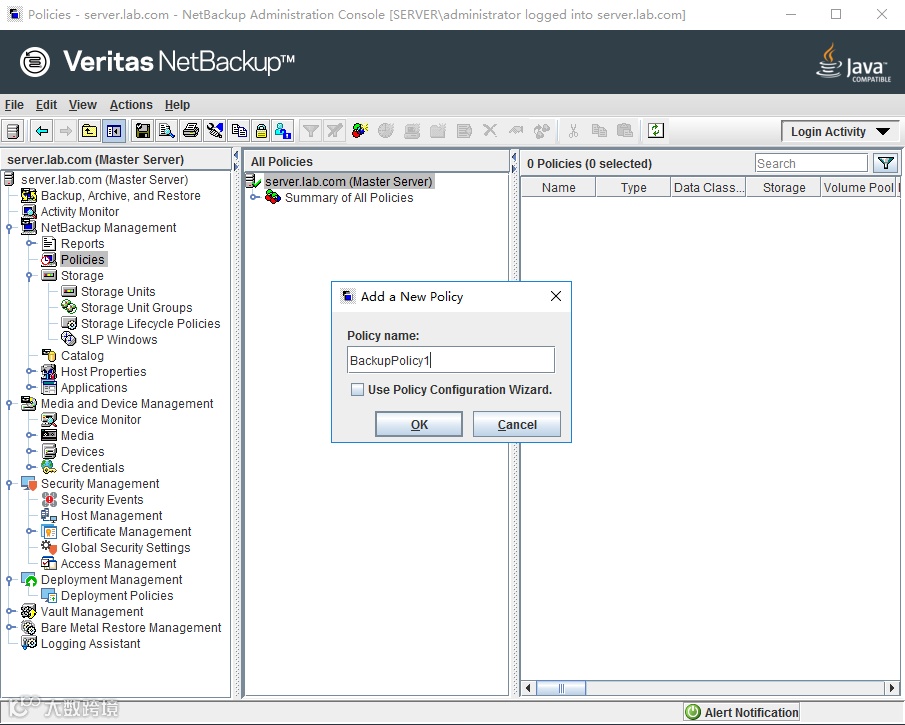905x725 pixels.
Task: Click the Security Events icon
Action: coord(49,499)
